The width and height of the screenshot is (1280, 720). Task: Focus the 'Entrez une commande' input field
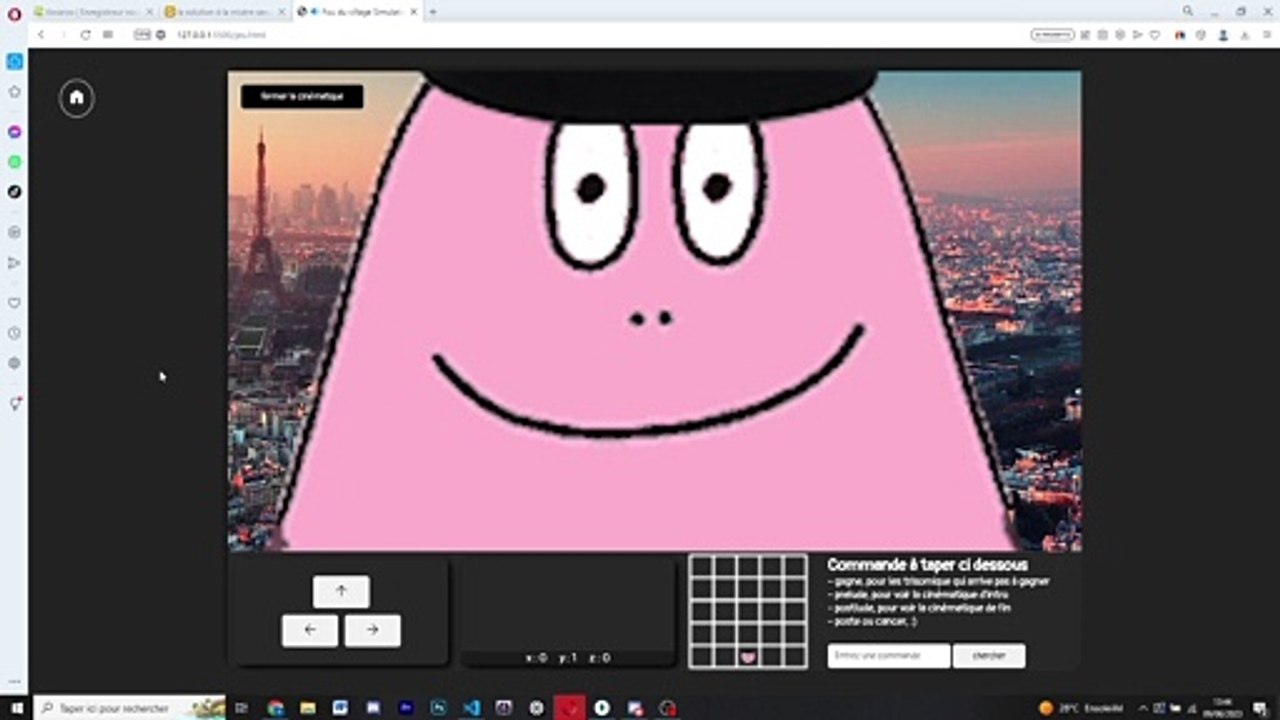[x=889, y=656]
